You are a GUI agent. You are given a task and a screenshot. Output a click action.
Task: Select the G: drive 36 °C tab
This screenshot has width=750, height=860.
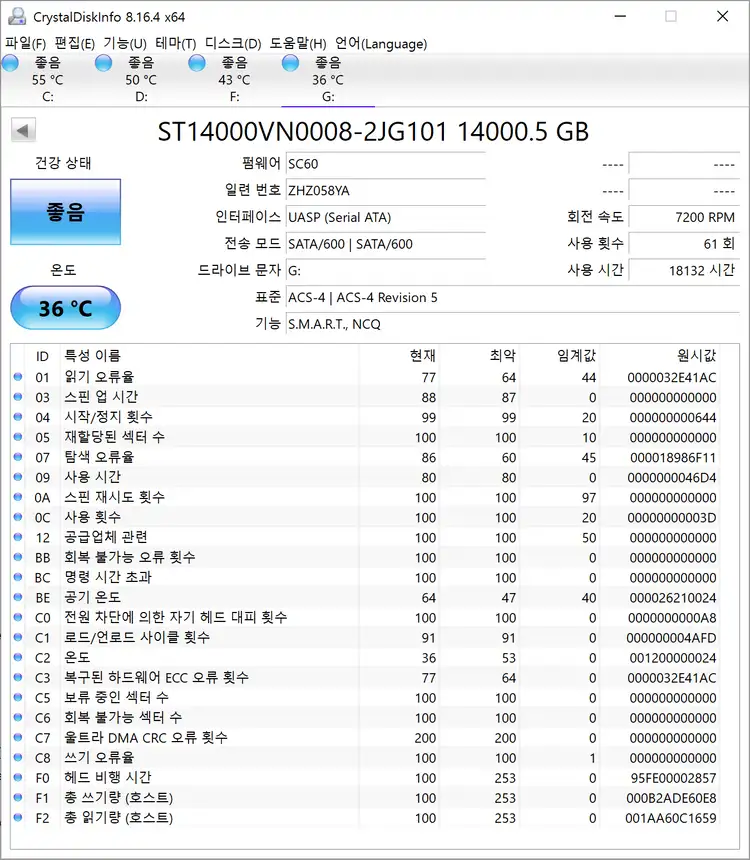pos(328,79)
